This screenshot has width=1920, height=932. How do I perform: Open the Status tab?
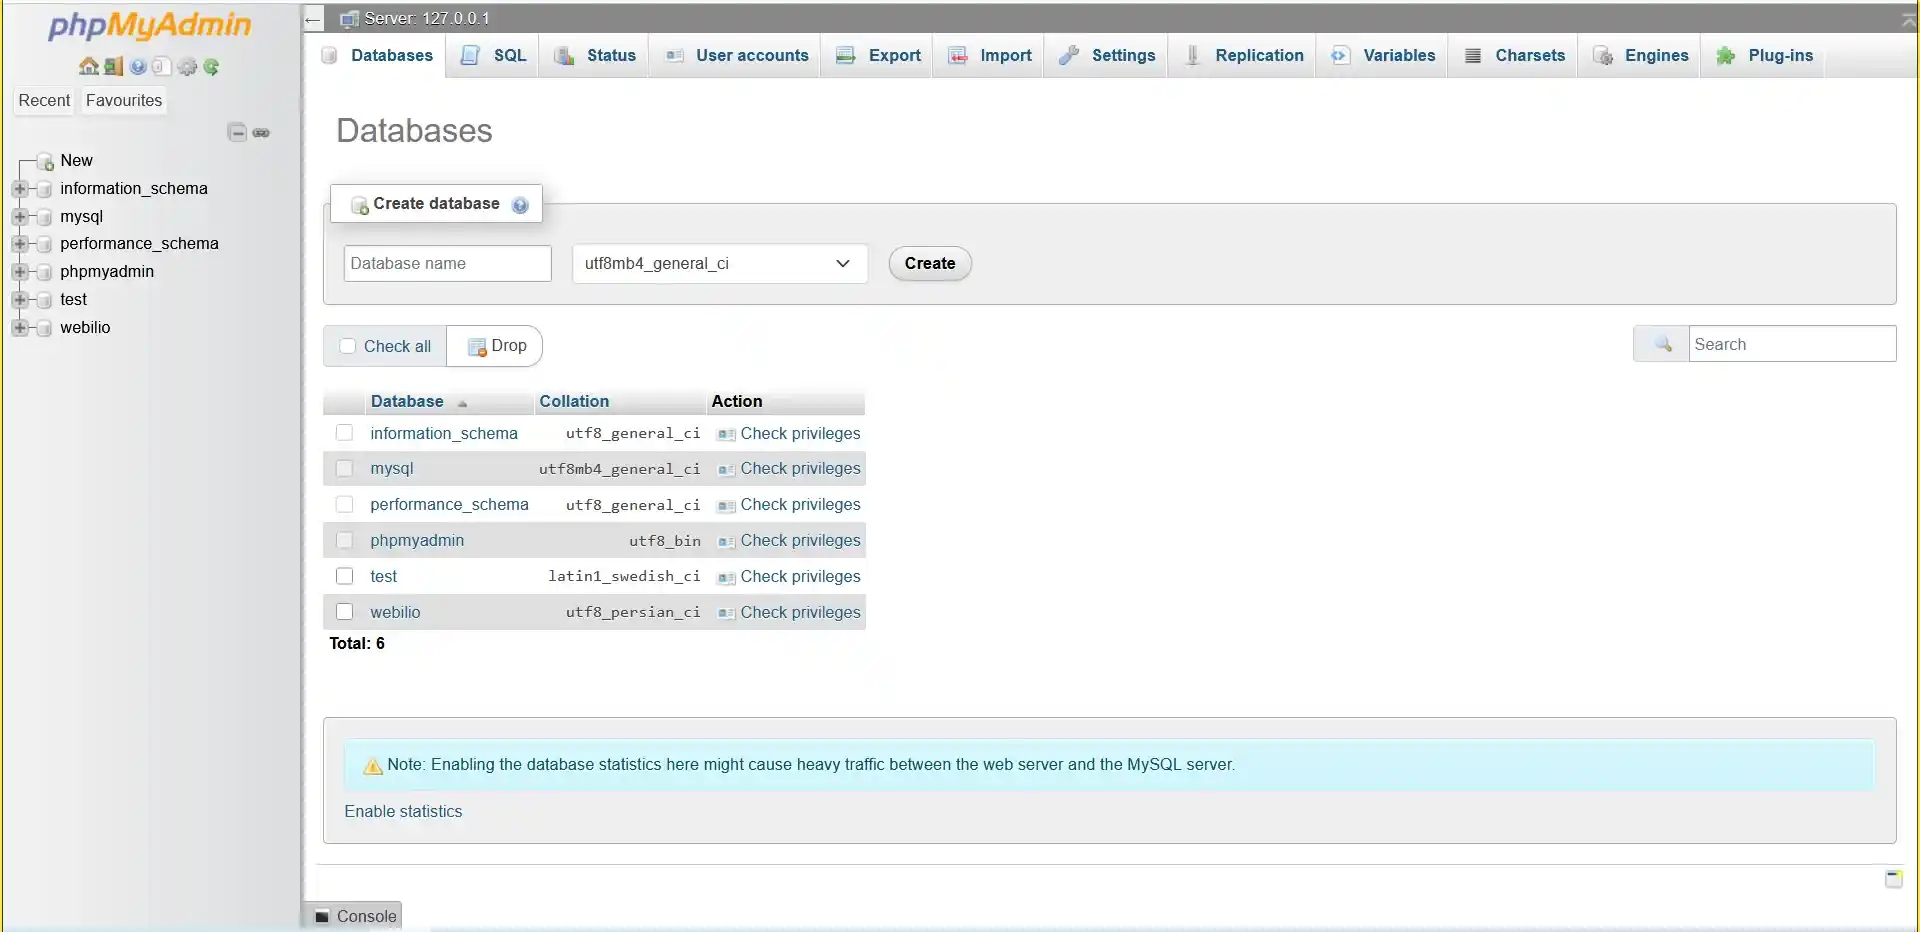[595, 56]
